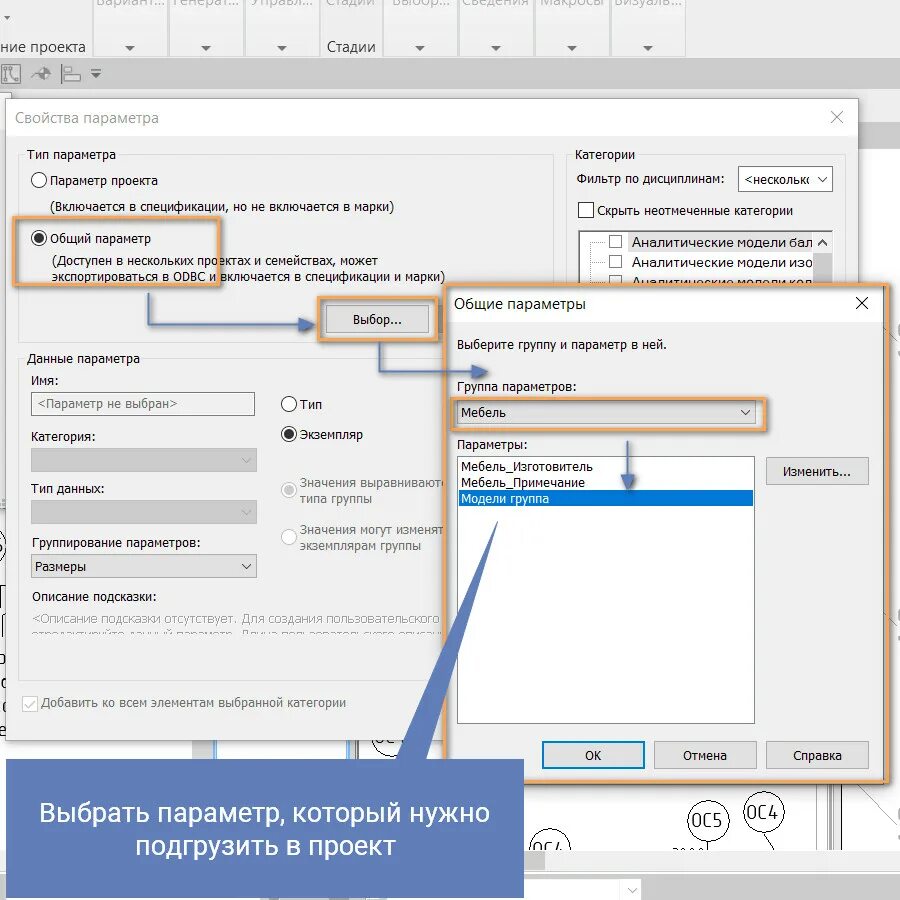900x900 pixels.
Task: Select the Экземпляр radio button
Action: click(x=289, y=435)
